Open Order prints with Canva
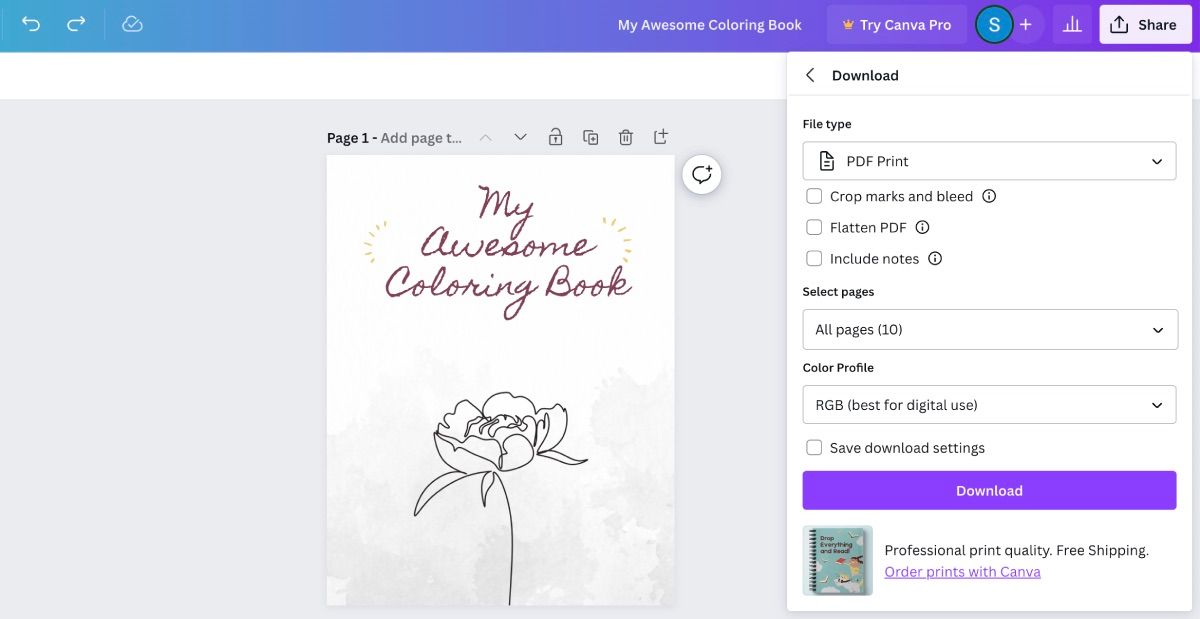1200x619 pixels. pos(962,571)
